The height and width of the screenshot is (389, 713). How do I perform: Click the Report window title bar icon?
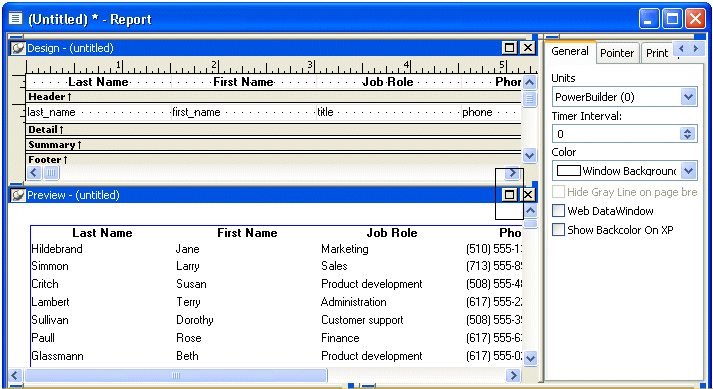coord(15,19)
